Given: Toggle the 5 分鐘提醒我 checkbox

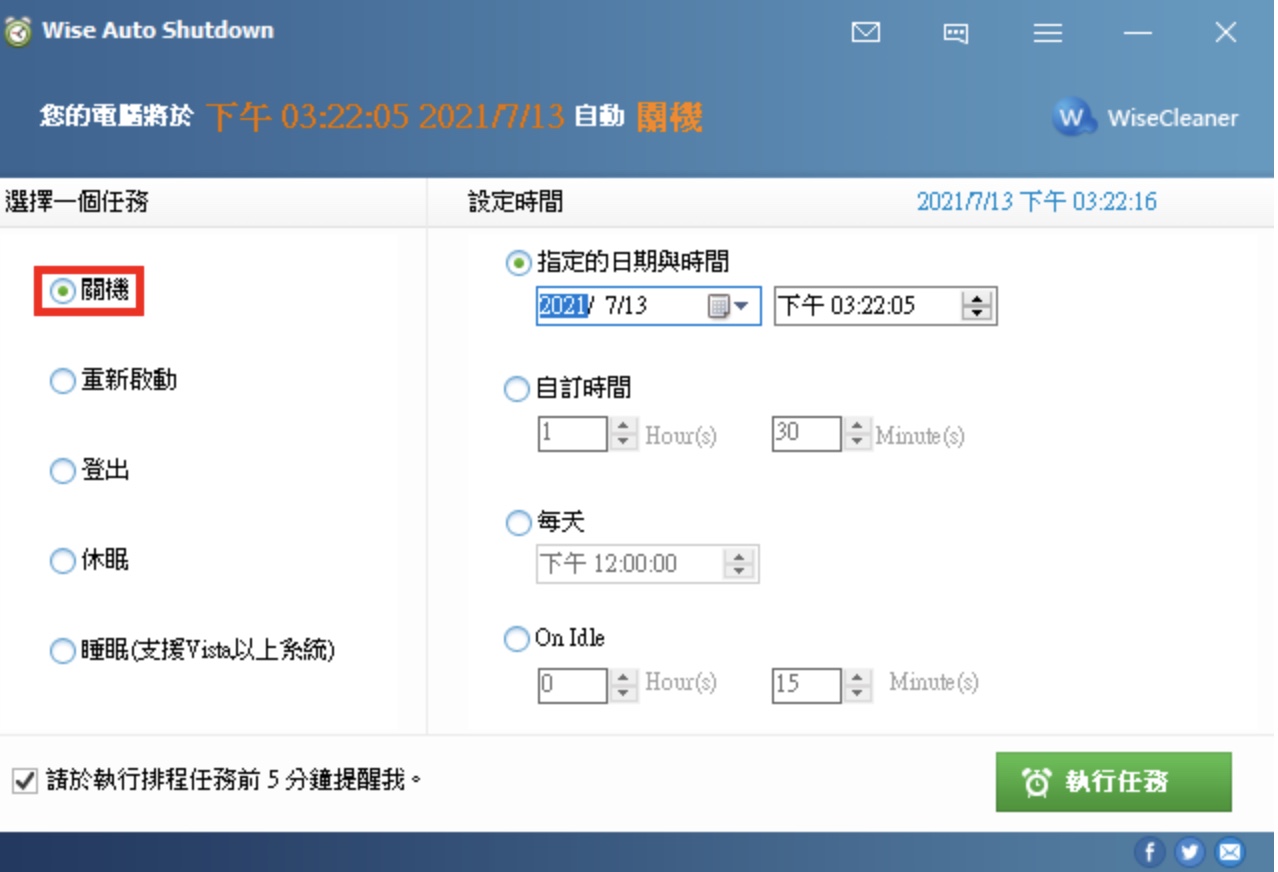Looking at the screenshot, I should [x=24, y=780].
